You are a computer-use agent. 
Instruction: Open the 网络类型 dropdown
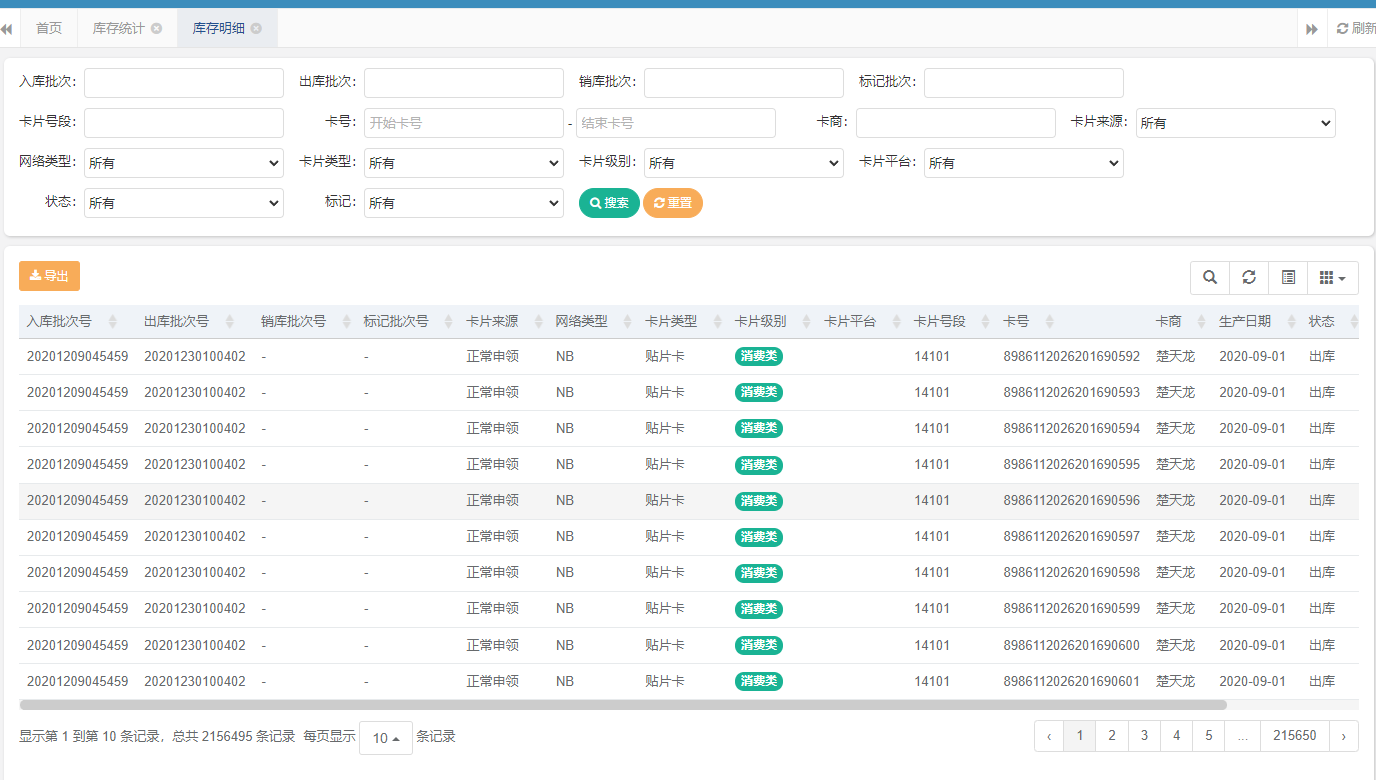pyautogui.click(x=184, y=163)
